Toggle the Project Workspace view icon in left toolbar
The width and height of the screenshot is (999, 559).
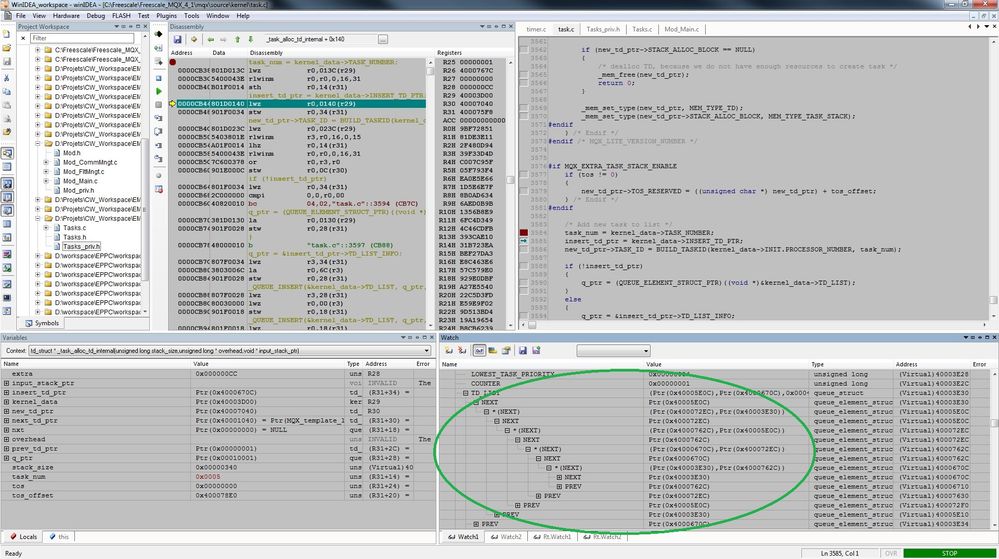click(7, 154)
